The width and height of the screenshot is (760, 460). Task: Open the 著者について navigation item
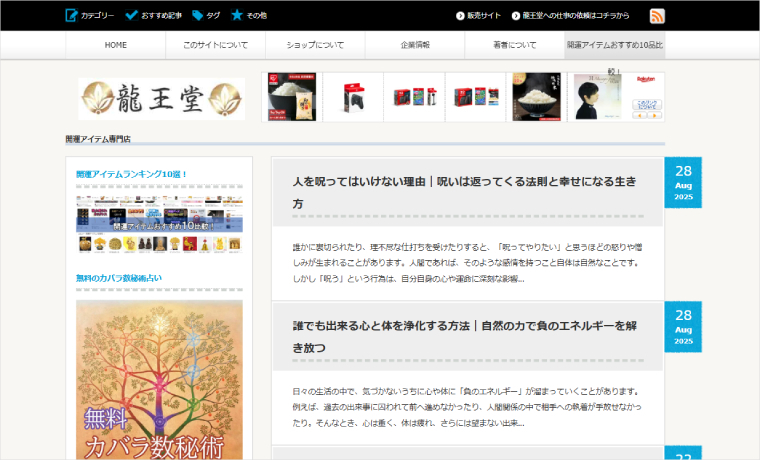514,45
